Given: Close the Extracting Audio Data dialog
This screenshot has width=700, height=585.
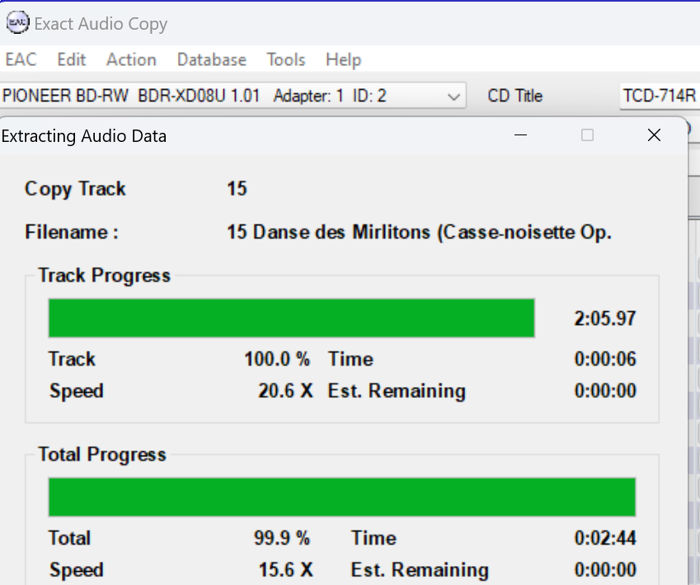Looking at the screenshot, I should [x=654, y=135].
